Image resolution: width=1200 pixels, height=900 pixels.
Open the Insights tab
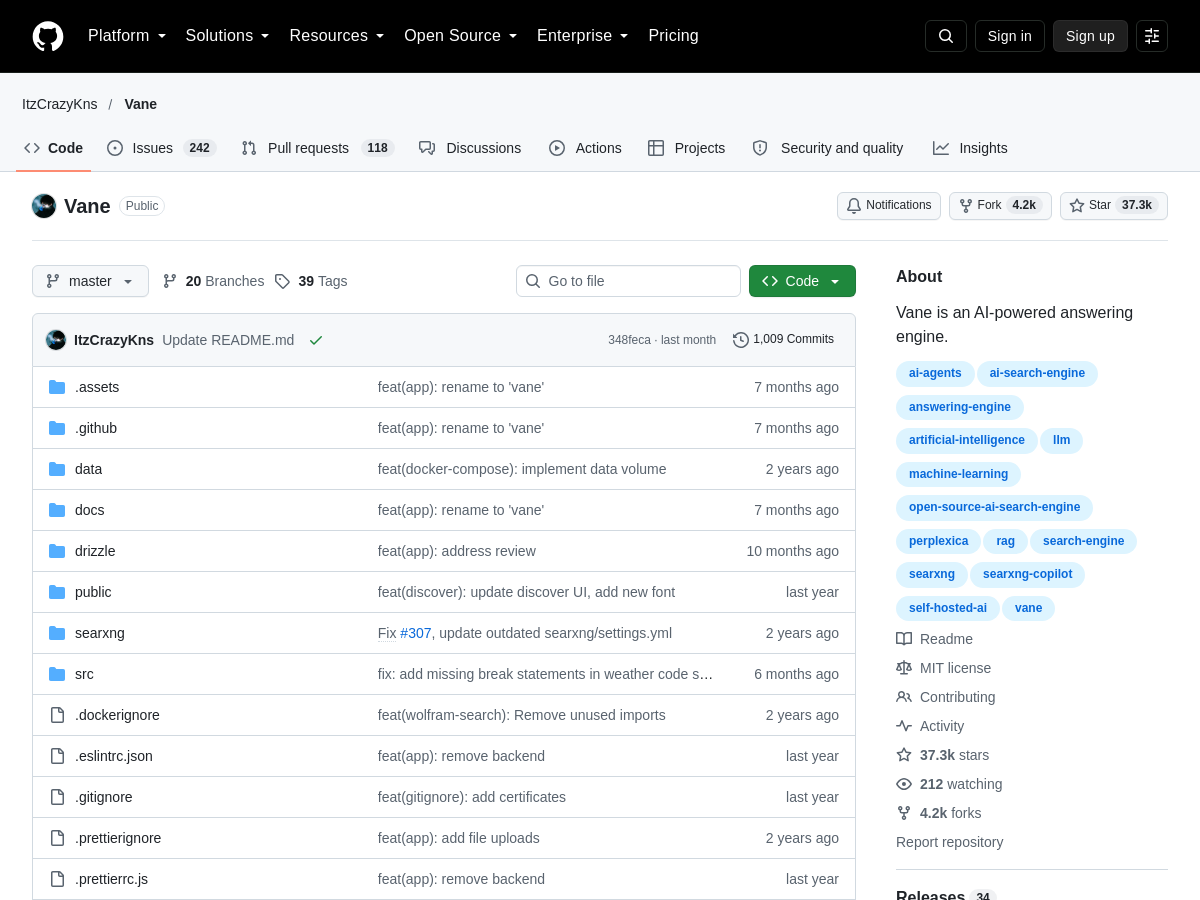click(x=970, y=148)
